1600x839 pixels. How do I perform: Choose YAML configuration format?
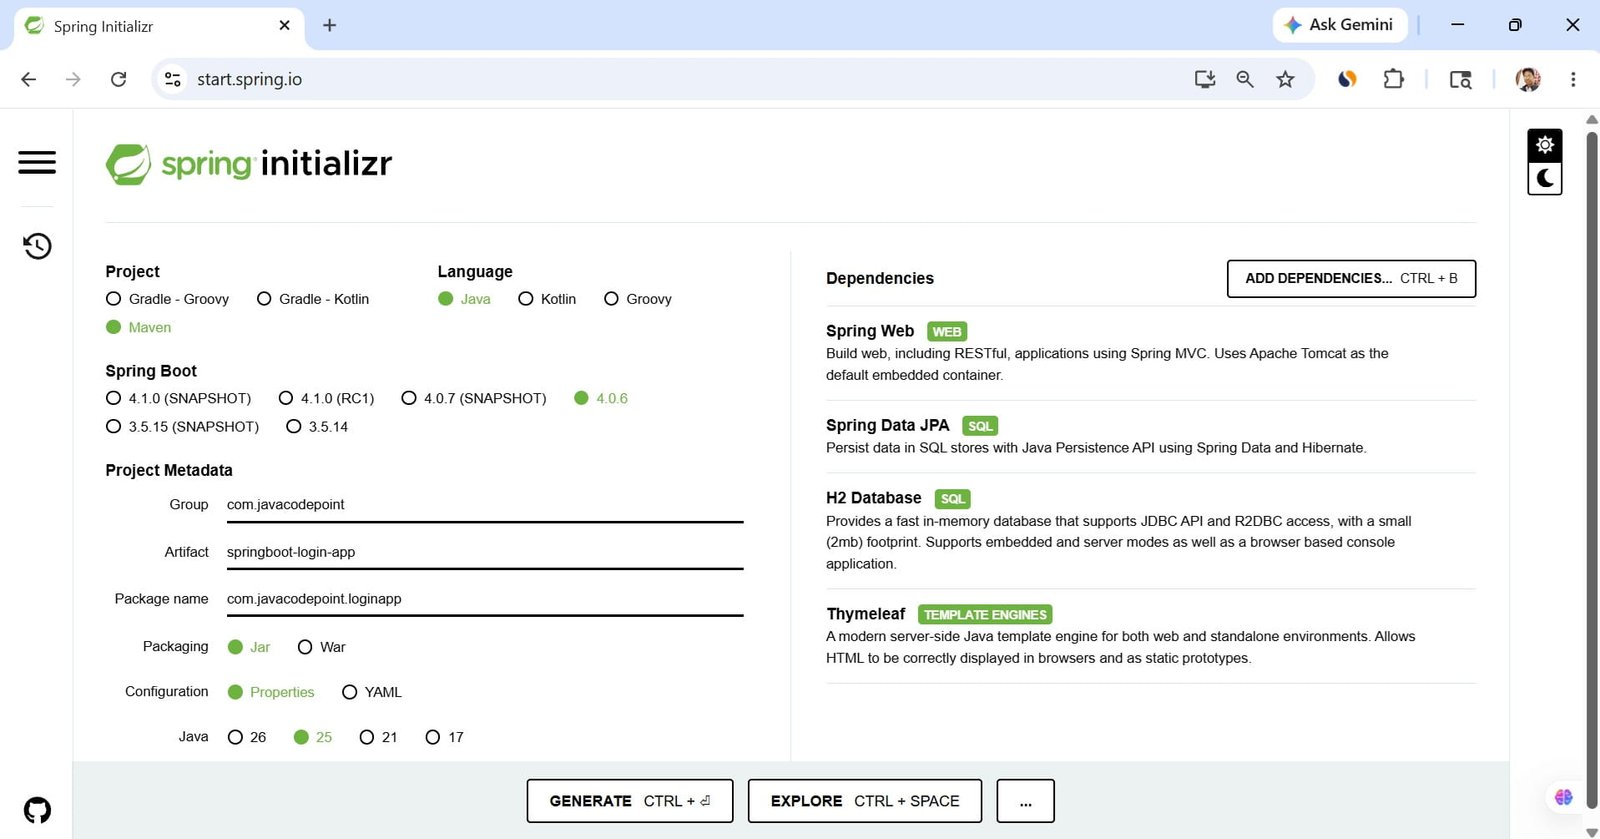pos(371,692)
